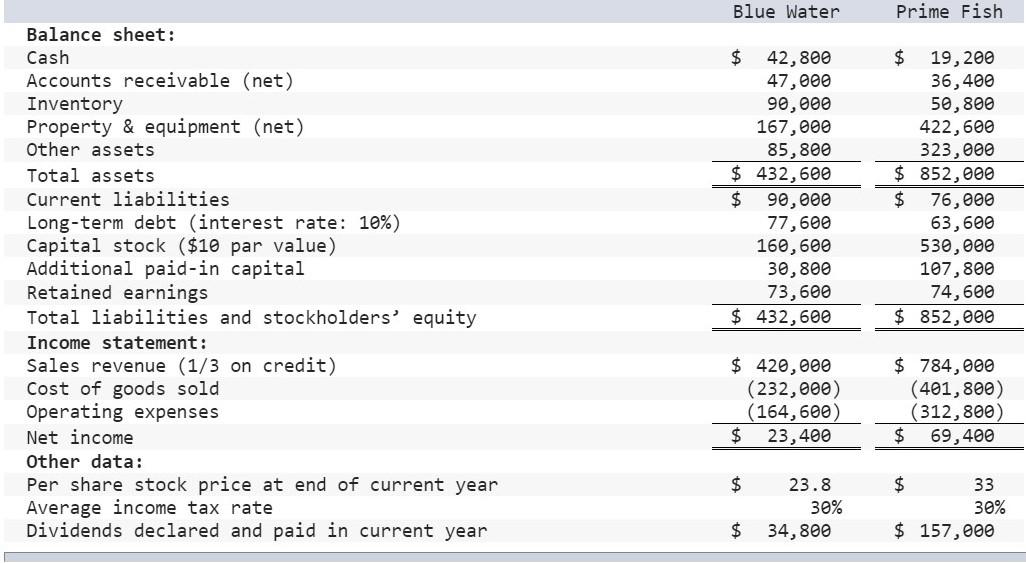Screen dimensions: 1026x563
Task: Click Dividends declared and paid label
Action: pyautogui.click(x=256, y=531)
